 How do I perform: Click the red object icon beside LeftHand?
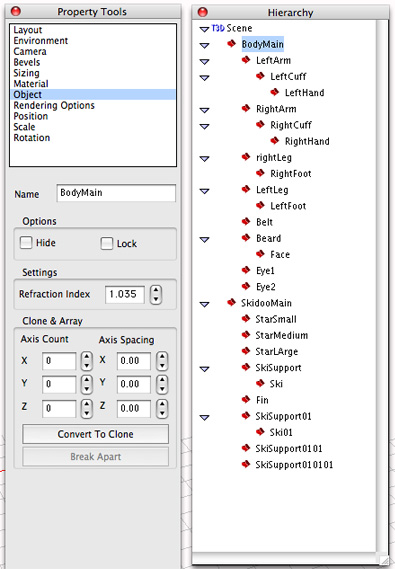(275, 92)
